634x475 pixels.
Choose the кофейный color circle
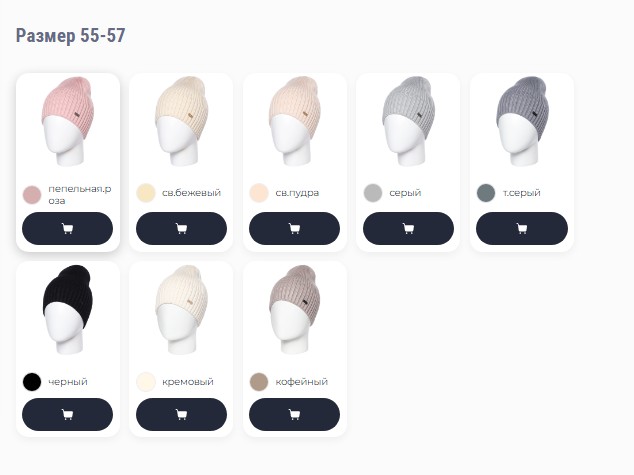[259, 382]
